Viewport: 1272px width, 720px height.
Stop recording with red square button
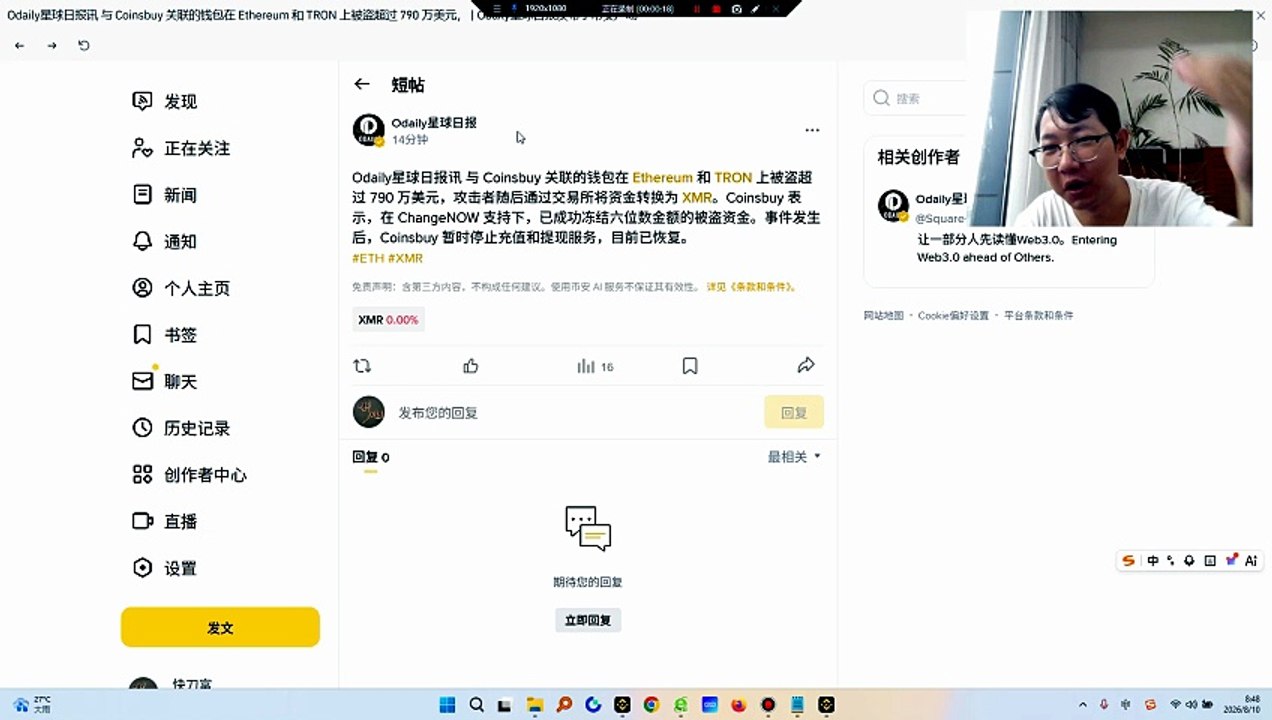click(x=716, y=8)
